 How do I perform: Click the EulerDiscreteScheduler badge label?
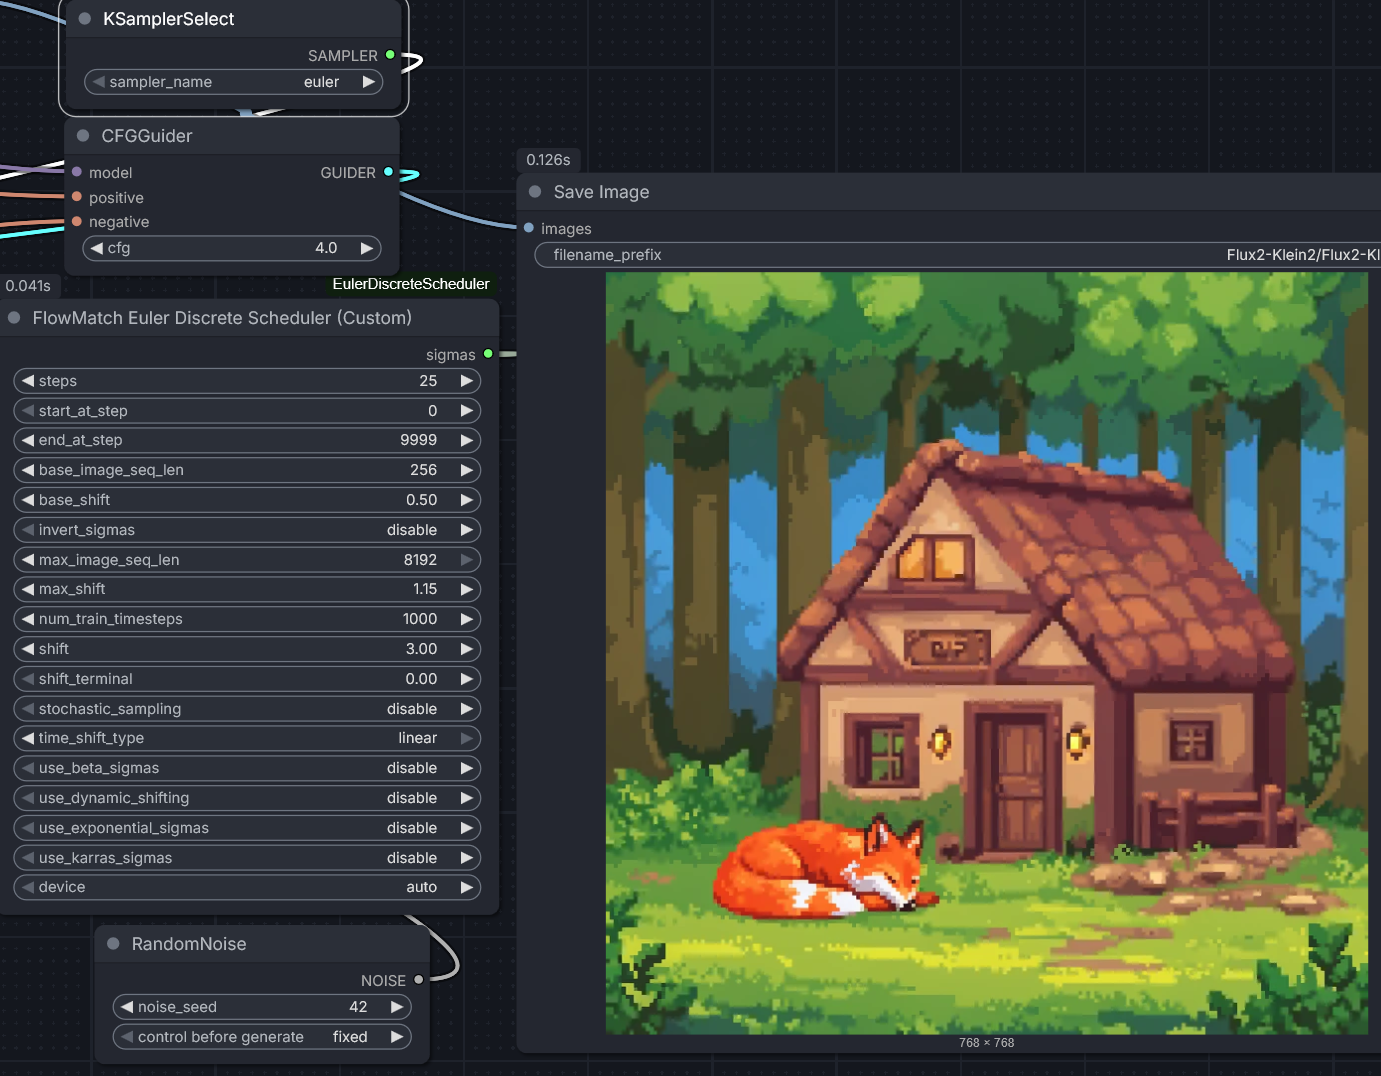[411, 284]
